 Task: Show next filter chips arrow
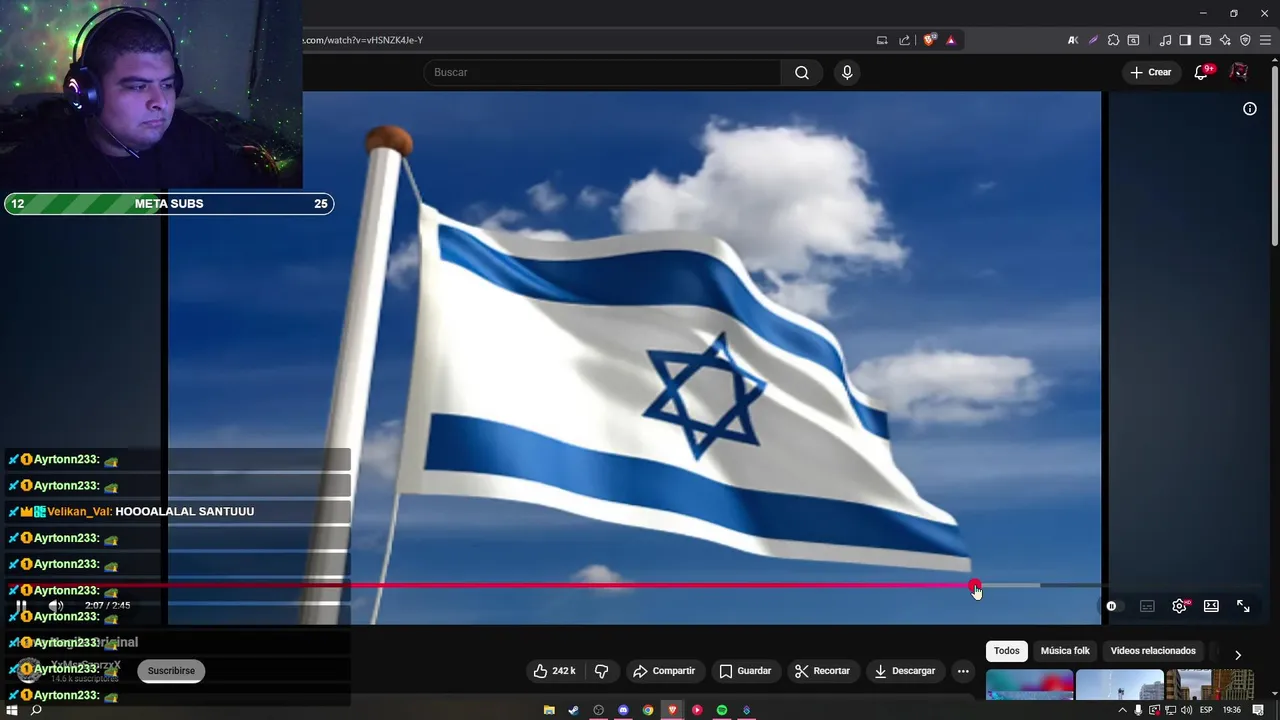[1237, 655]
